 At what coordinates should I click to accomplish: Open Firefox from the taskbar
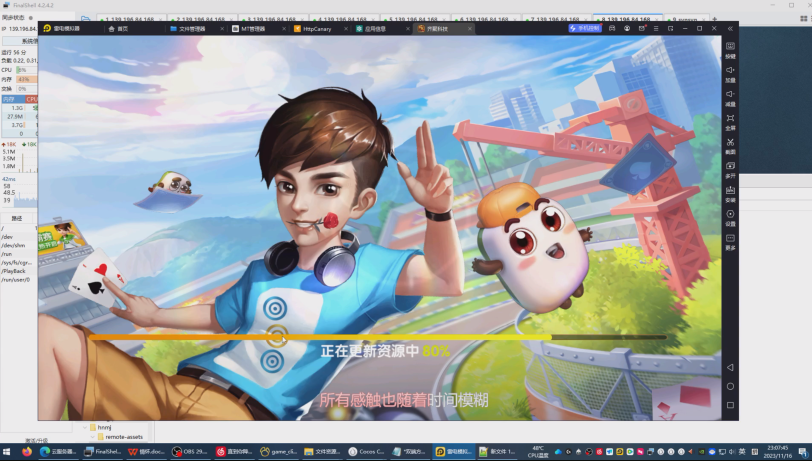pos(27,452)
